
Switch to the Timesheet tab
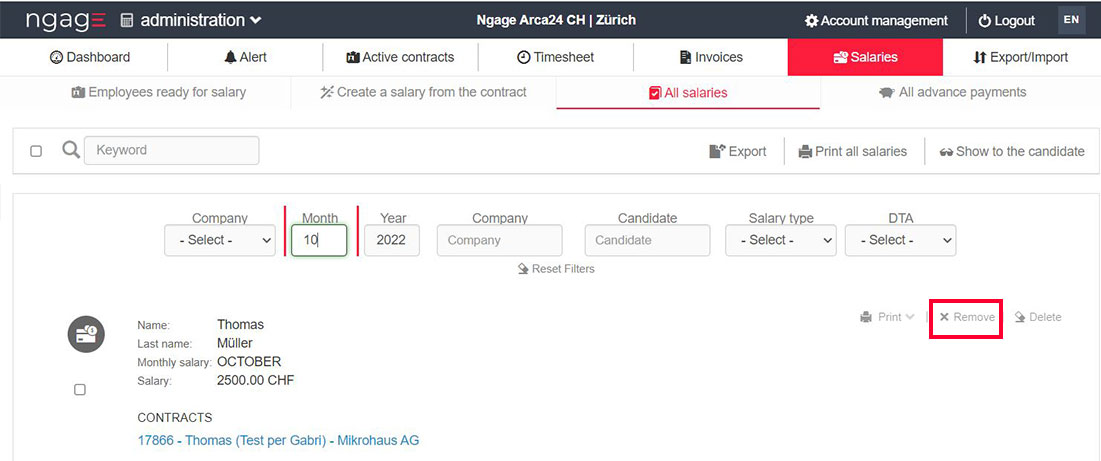556,57
